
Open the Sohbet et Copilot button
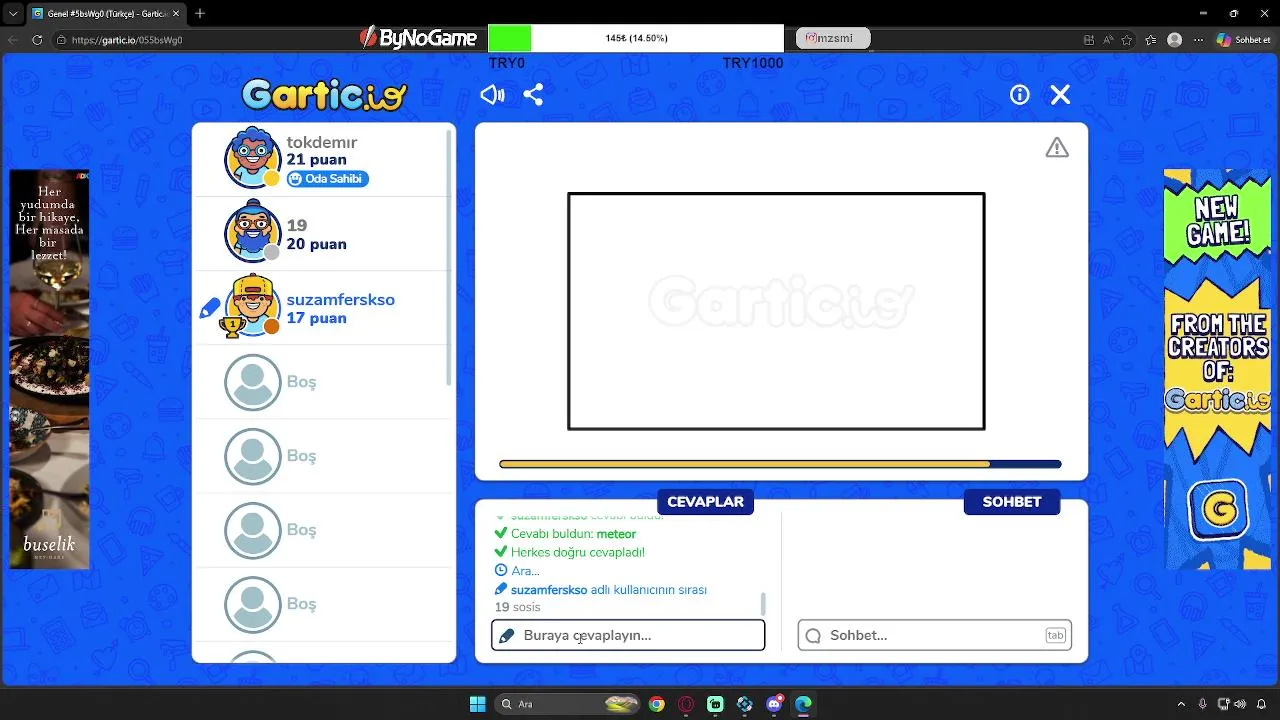1243,40
